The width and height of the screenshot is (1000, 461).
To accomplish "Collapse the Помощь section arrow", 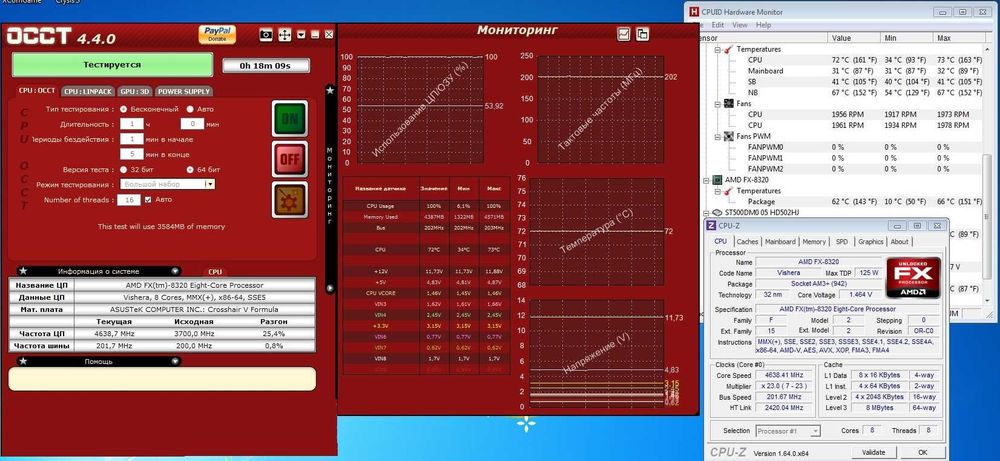I will [x=175, y=361].
